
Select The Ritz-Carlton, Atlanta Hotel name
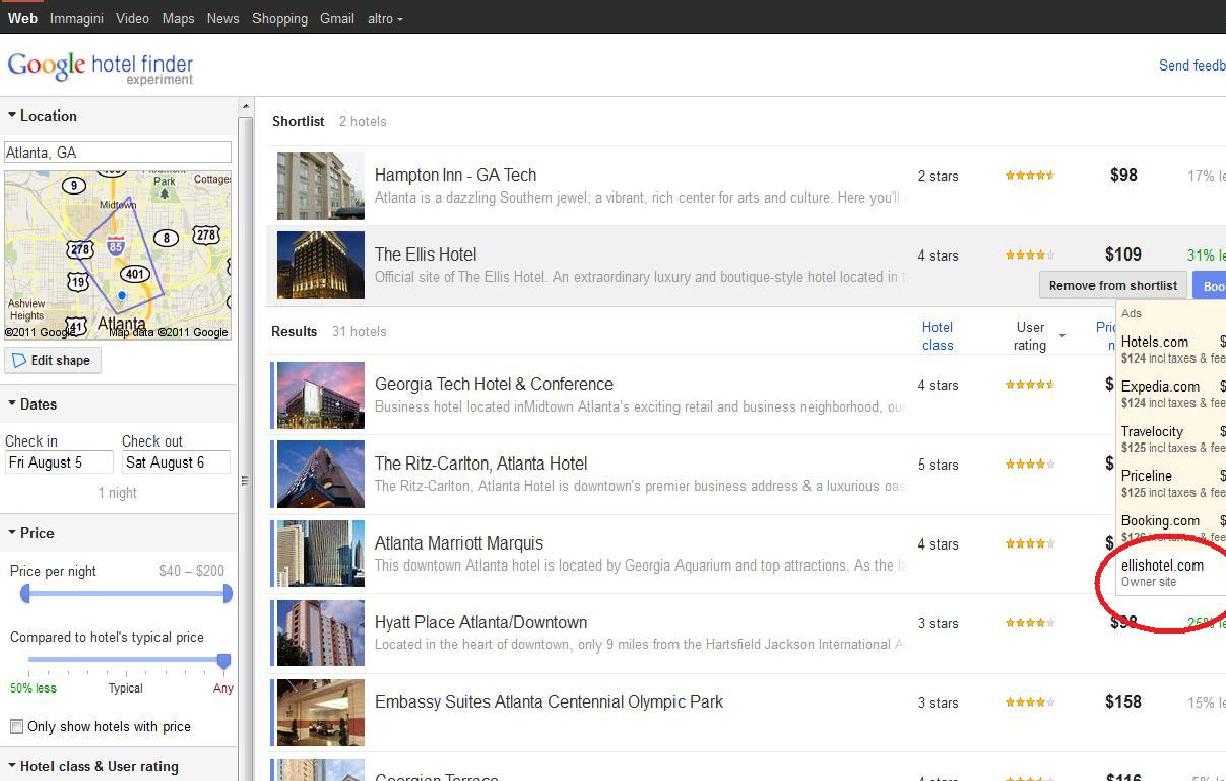(481, 464)
